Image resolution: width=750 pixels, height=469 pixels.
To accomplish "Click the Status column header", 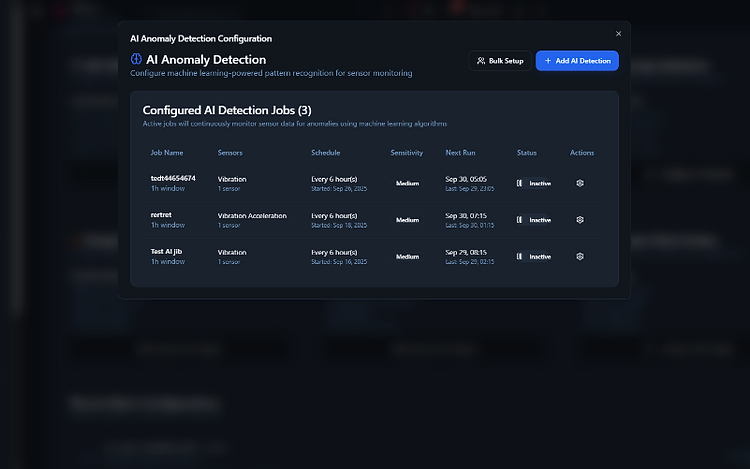I will click(527, 153).
